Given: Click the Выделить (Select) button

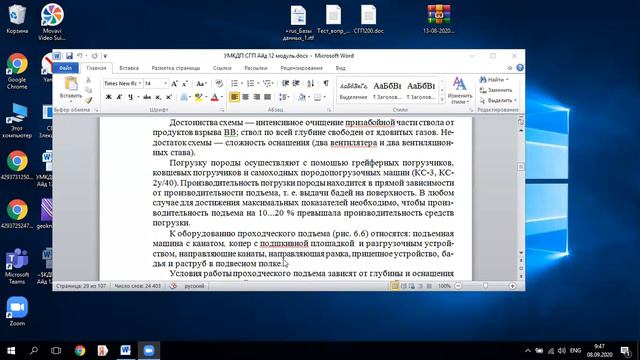Looking at the screenshot, I should 498,100.
